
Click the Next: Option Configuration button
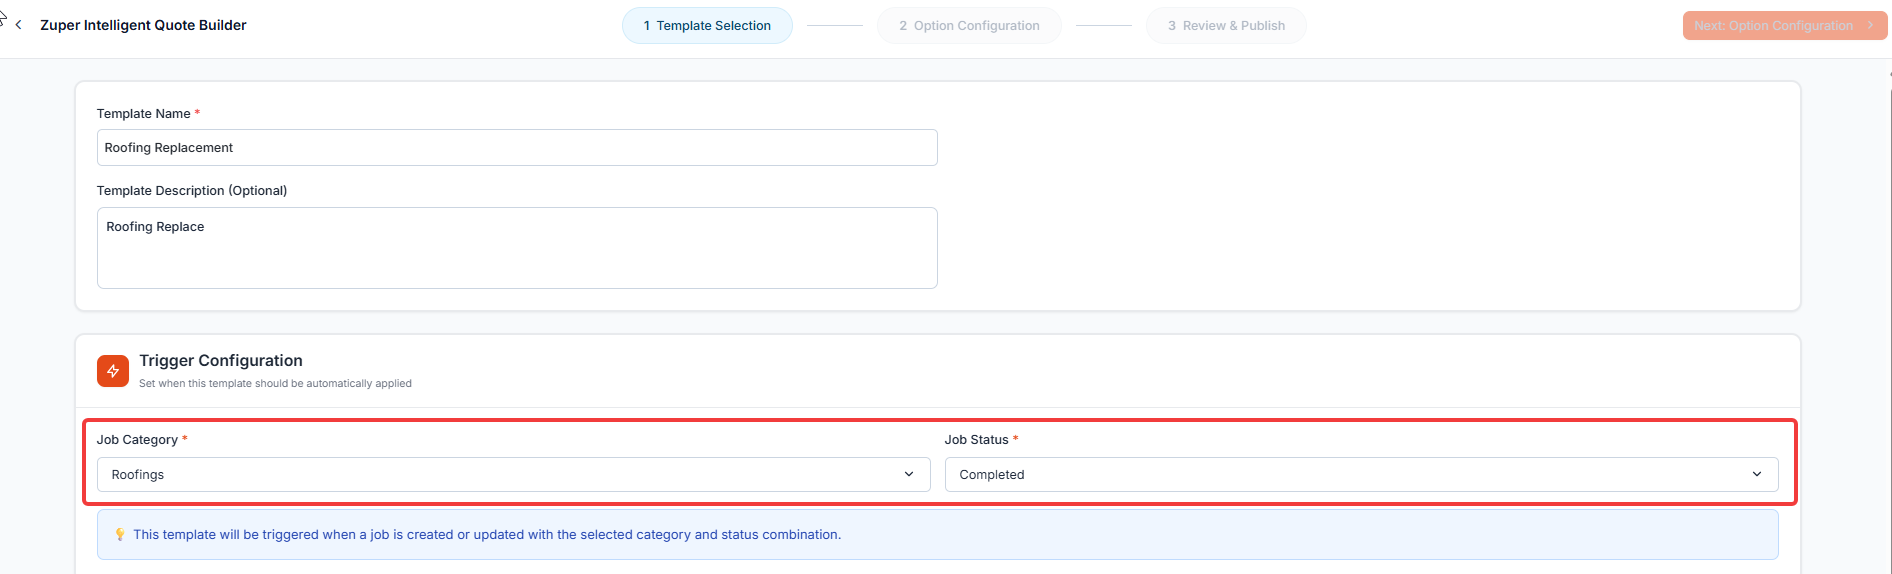[x=1785, y=26]
